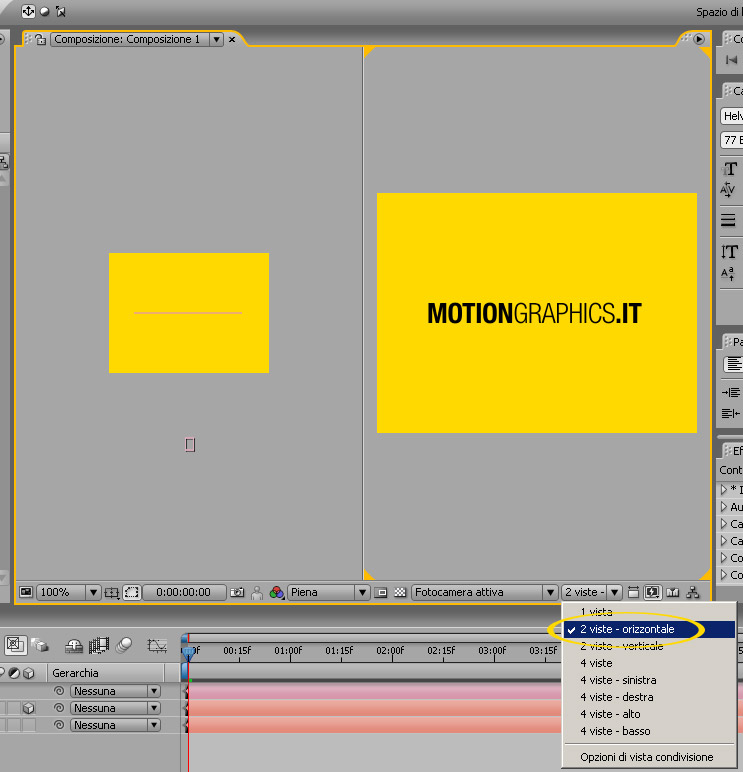
Task: Open the Fotocamera attiva view dropdown
Action: coord(484,592)
